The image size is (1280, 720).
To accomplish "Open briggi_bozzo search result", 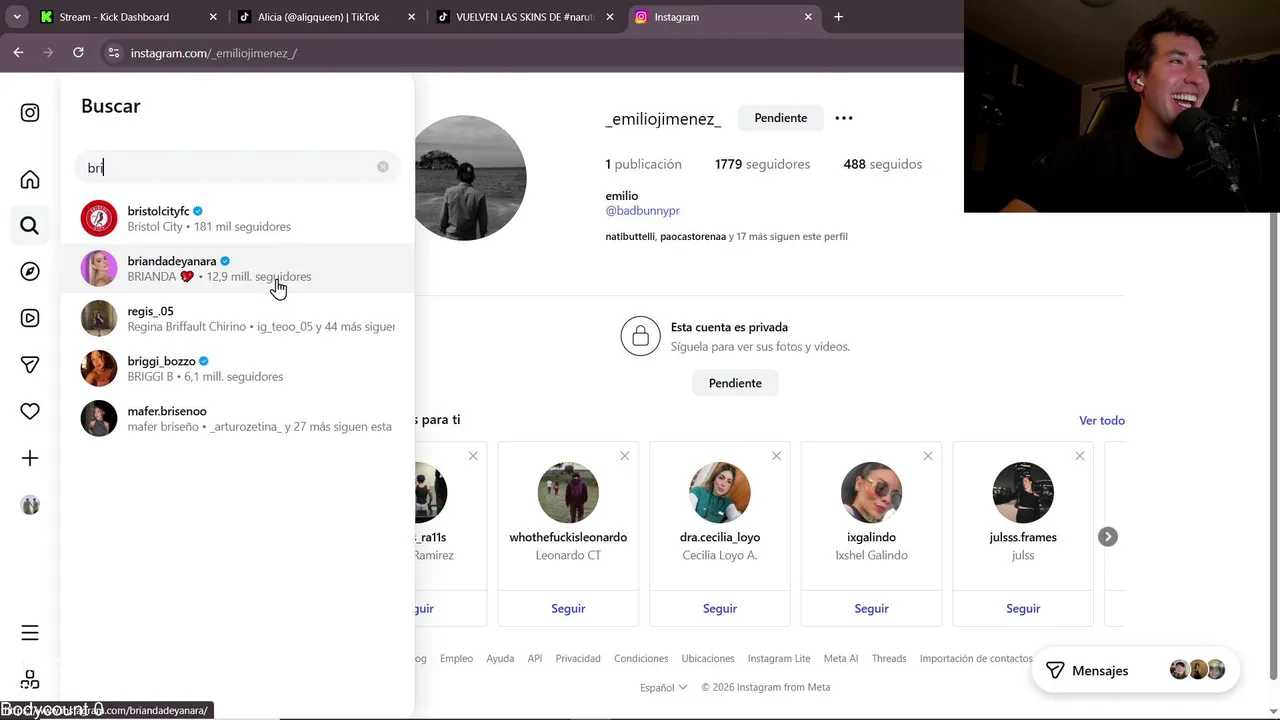I will pyautogui.click(x=237, y=368).
